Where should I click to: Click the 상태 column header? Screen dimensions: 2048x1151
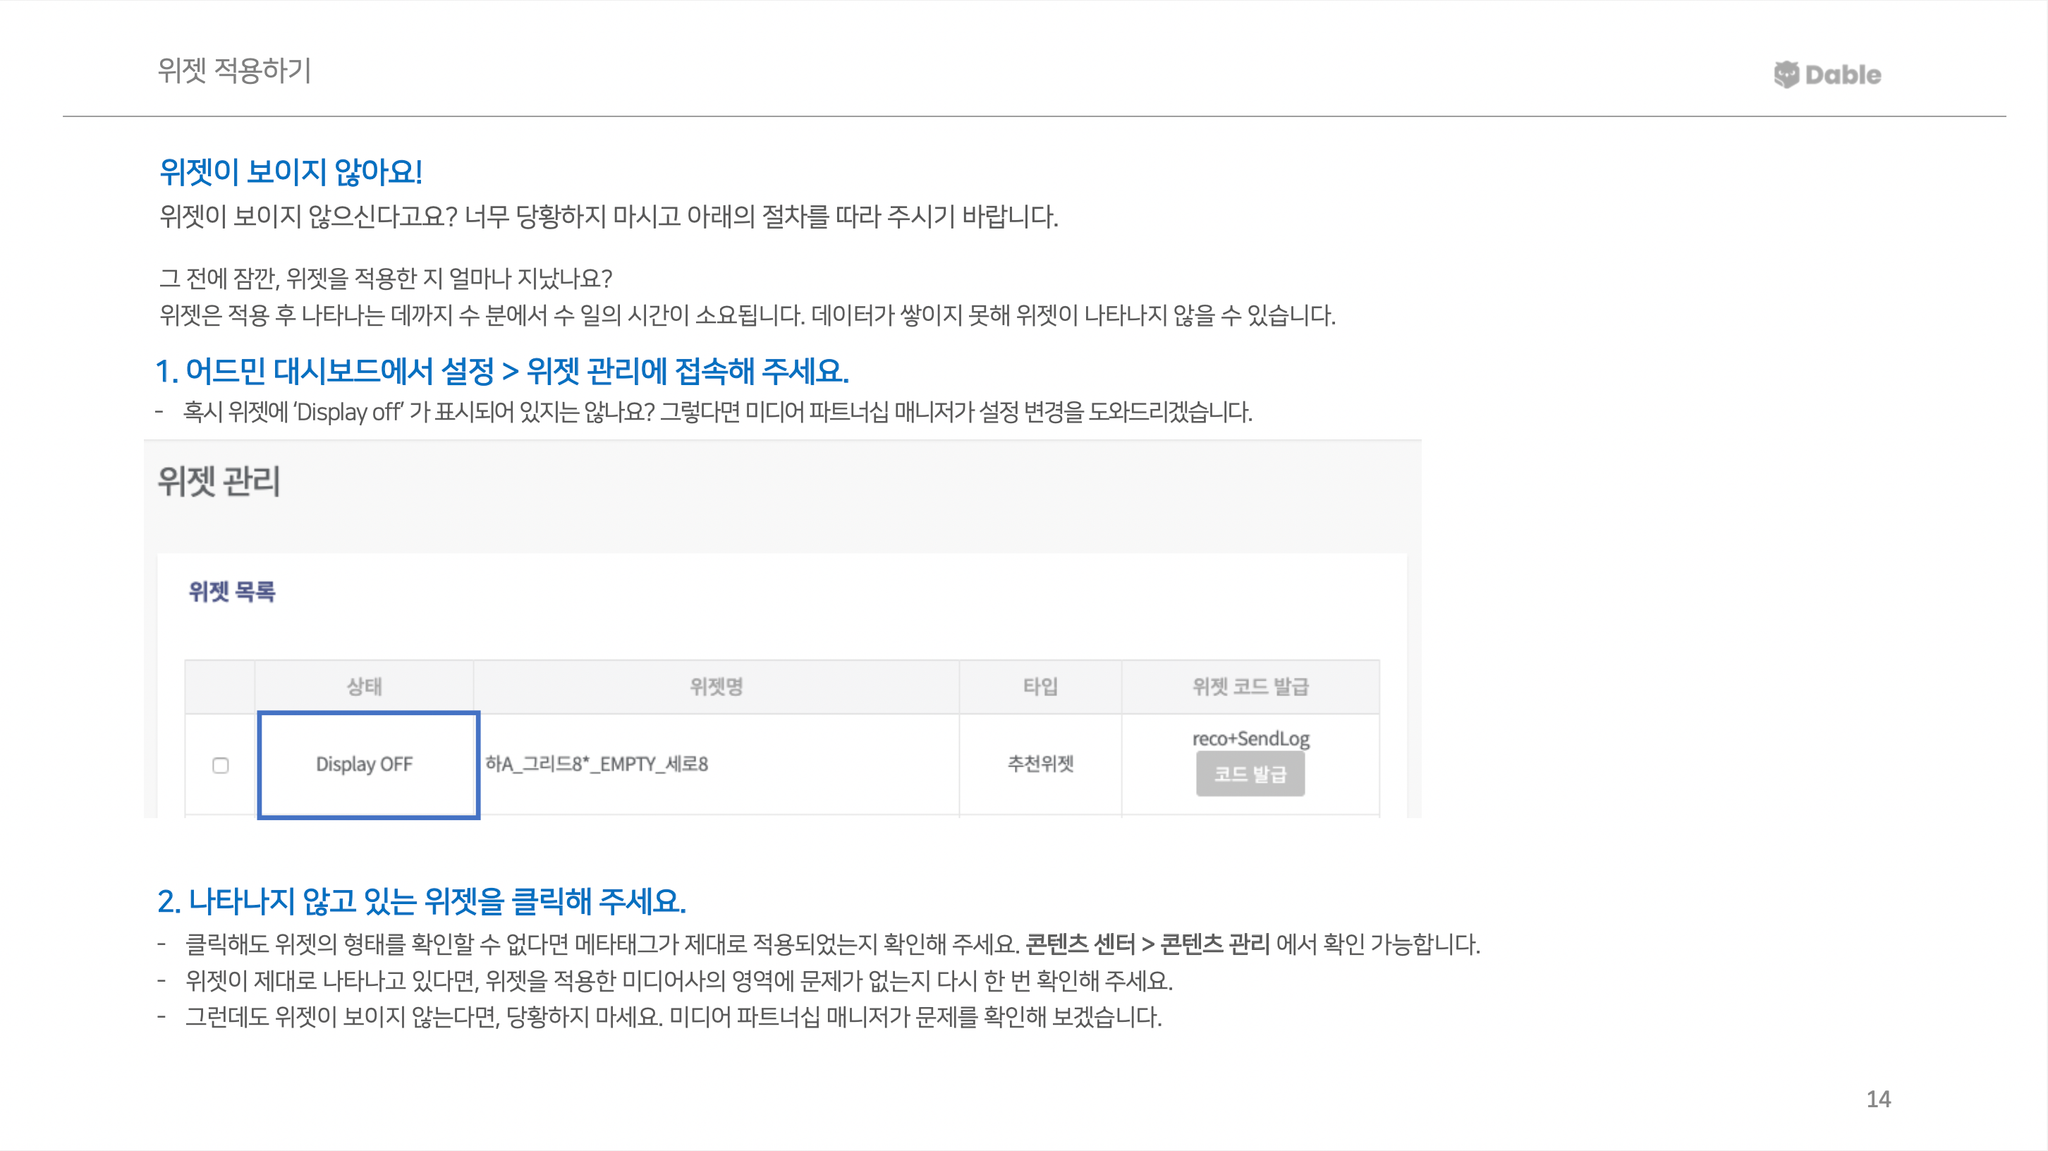pyautogui.click(x=364, y=686)
